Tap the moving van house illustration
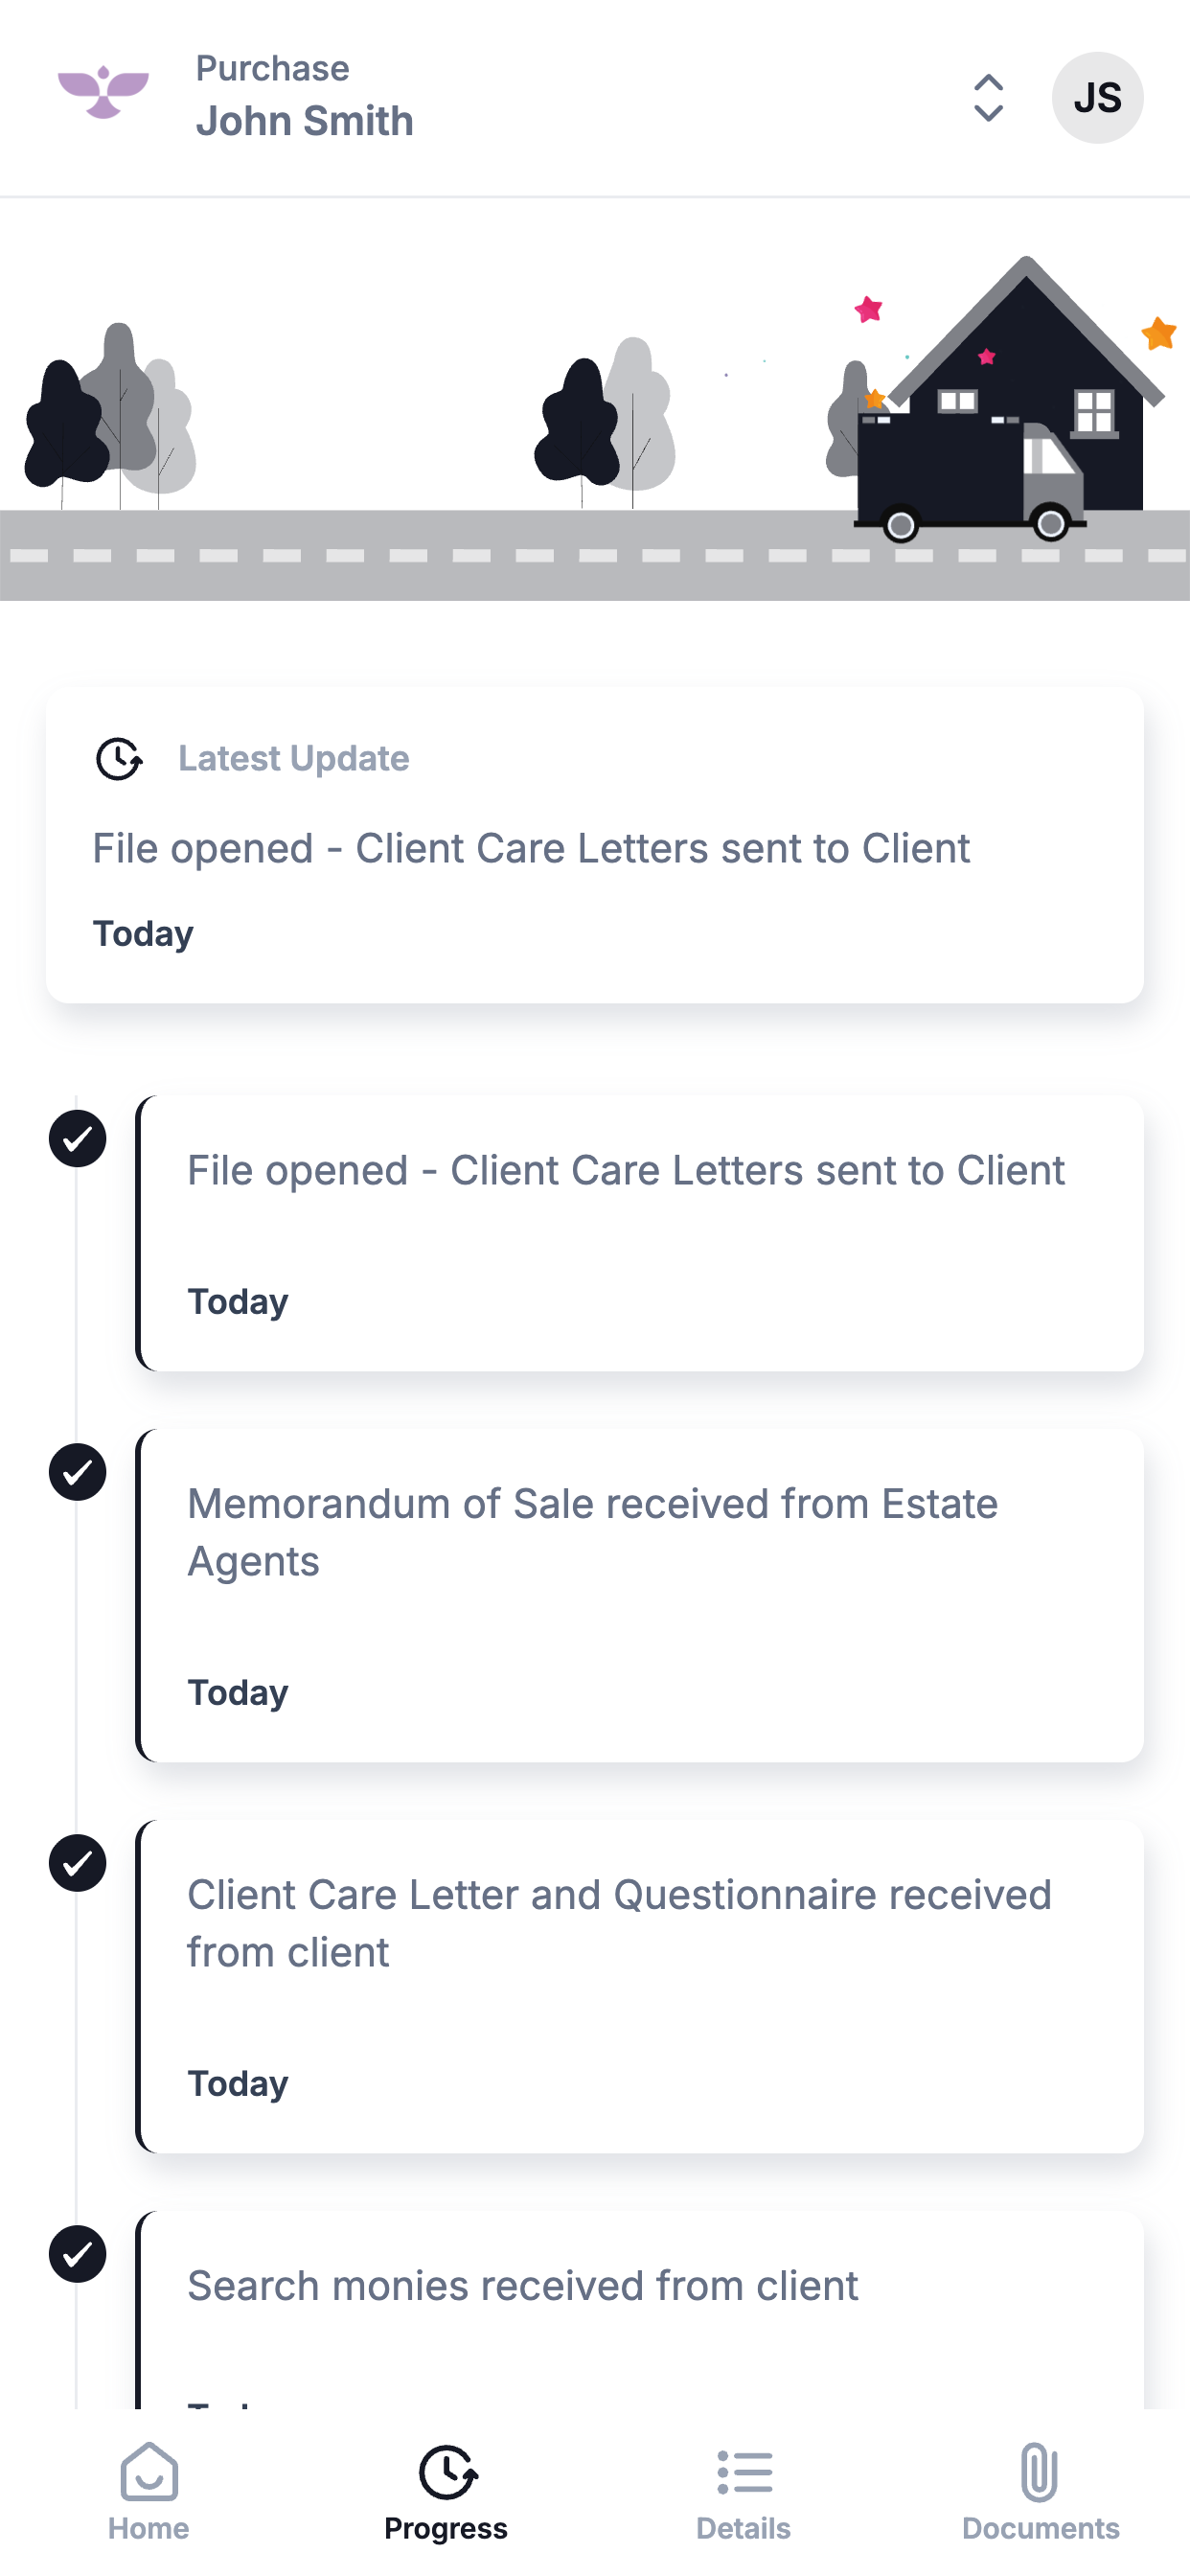The width and height of the screenshot is (1190, 2576). pyautogui.click(x=1000, y=400)
